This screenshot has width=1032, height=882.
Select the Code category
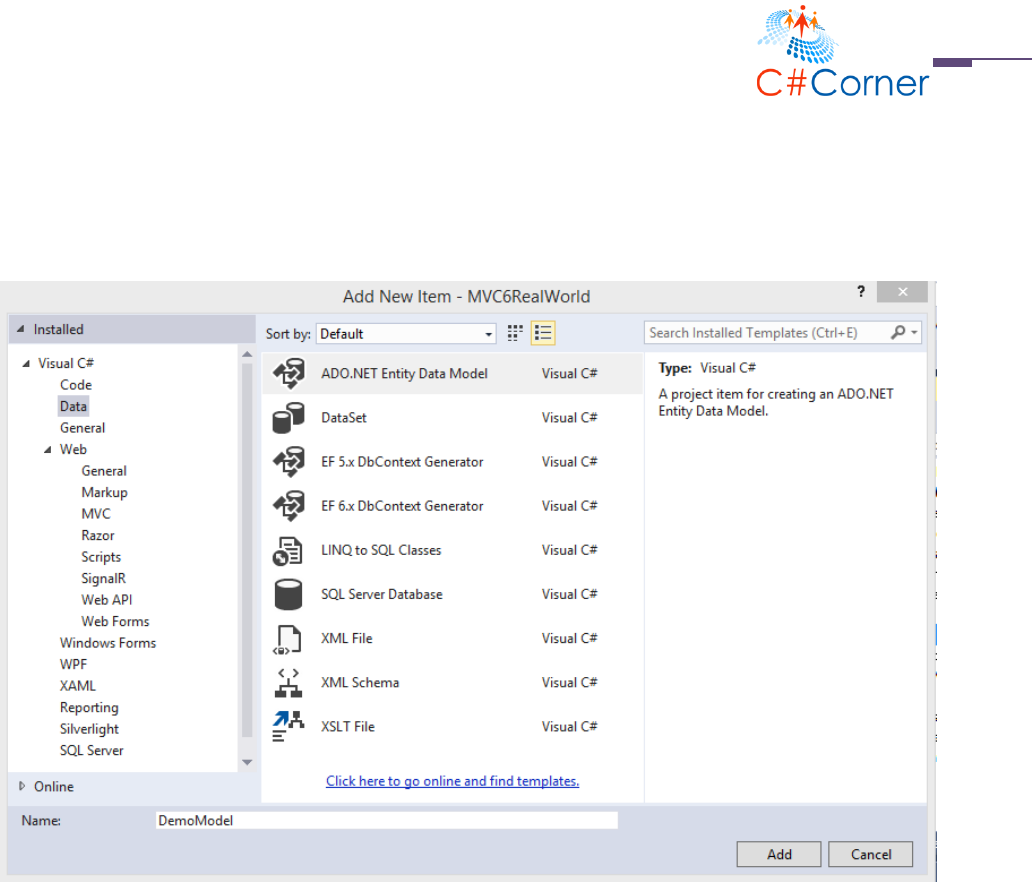tap(76, 384)
